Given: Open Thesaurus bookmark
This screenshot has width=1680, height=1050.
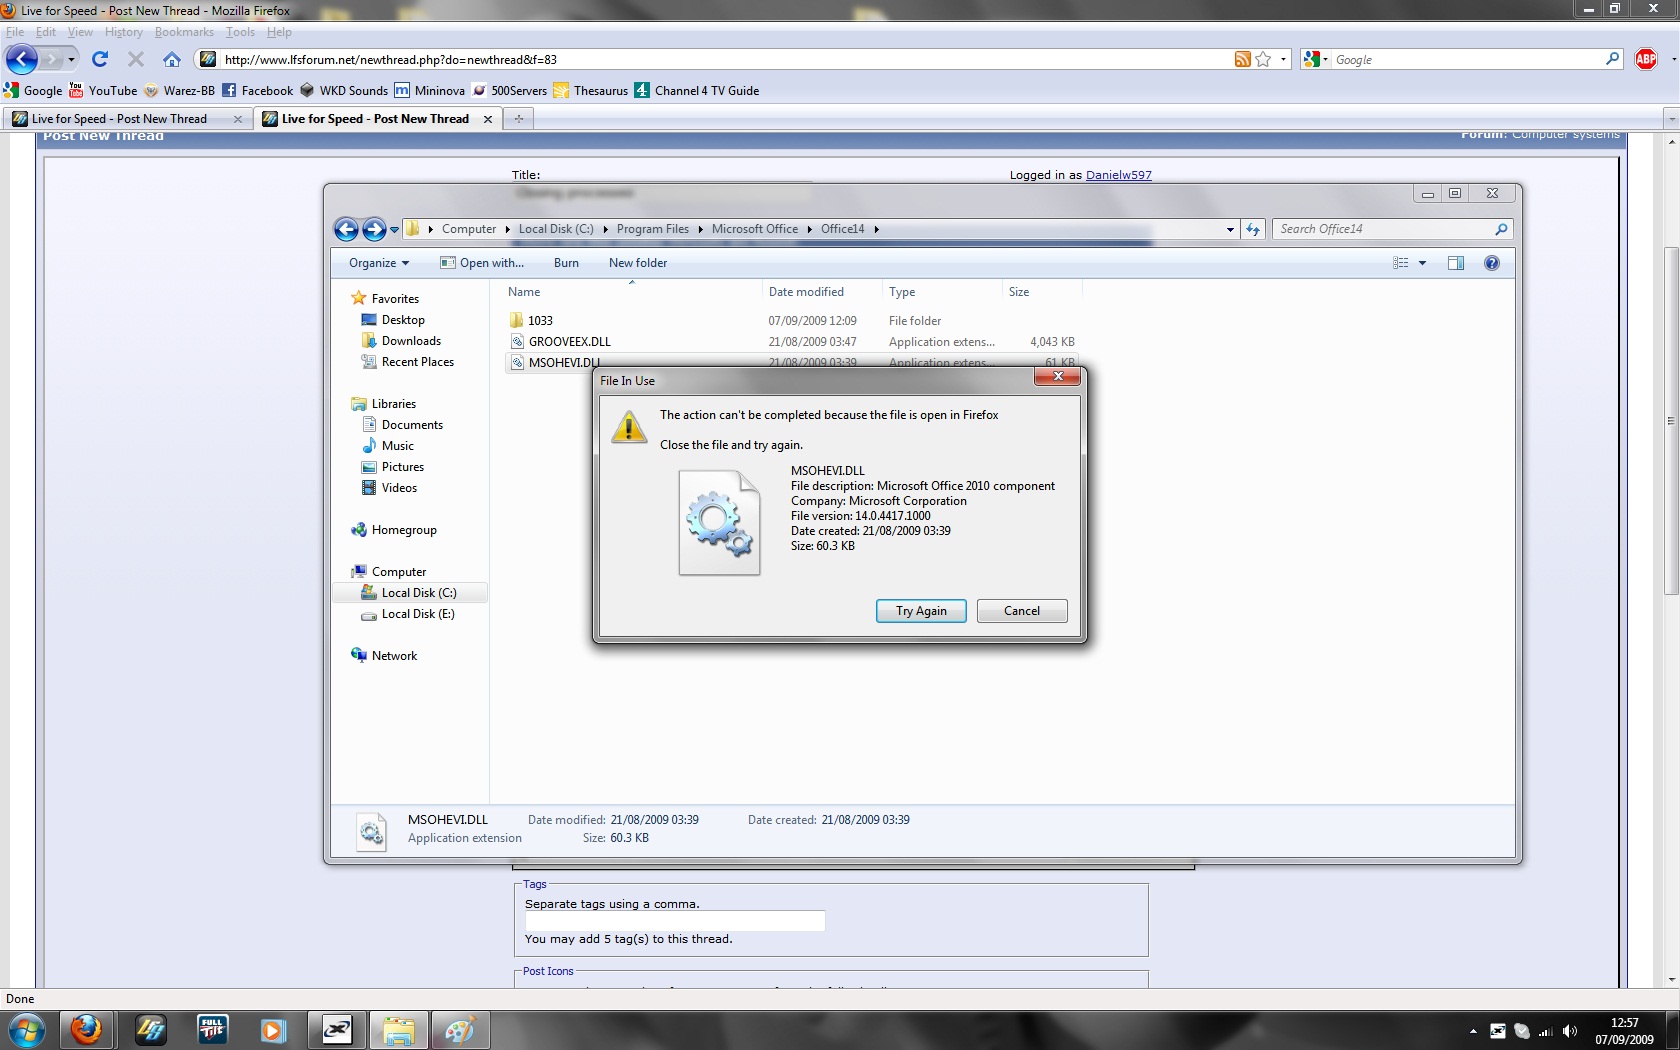Looking at the screenshot, I should tap(591, 90).
